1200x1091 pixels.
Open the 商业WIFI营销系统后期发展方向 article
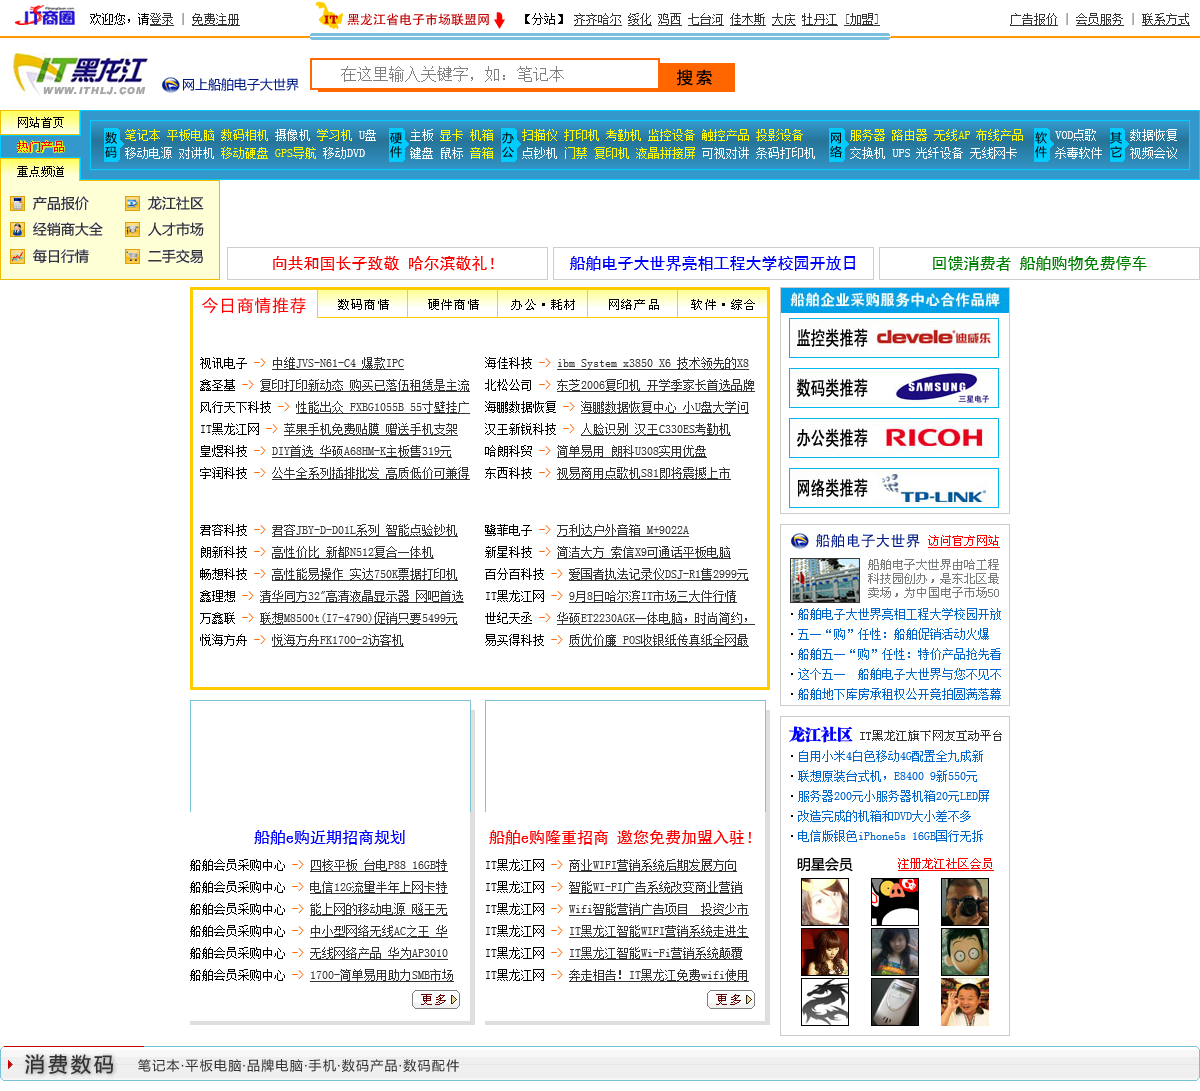653,865
